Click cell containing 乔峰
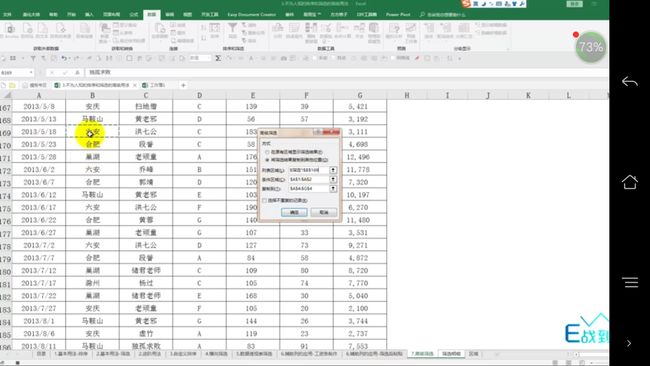 (x=146, y=170)
